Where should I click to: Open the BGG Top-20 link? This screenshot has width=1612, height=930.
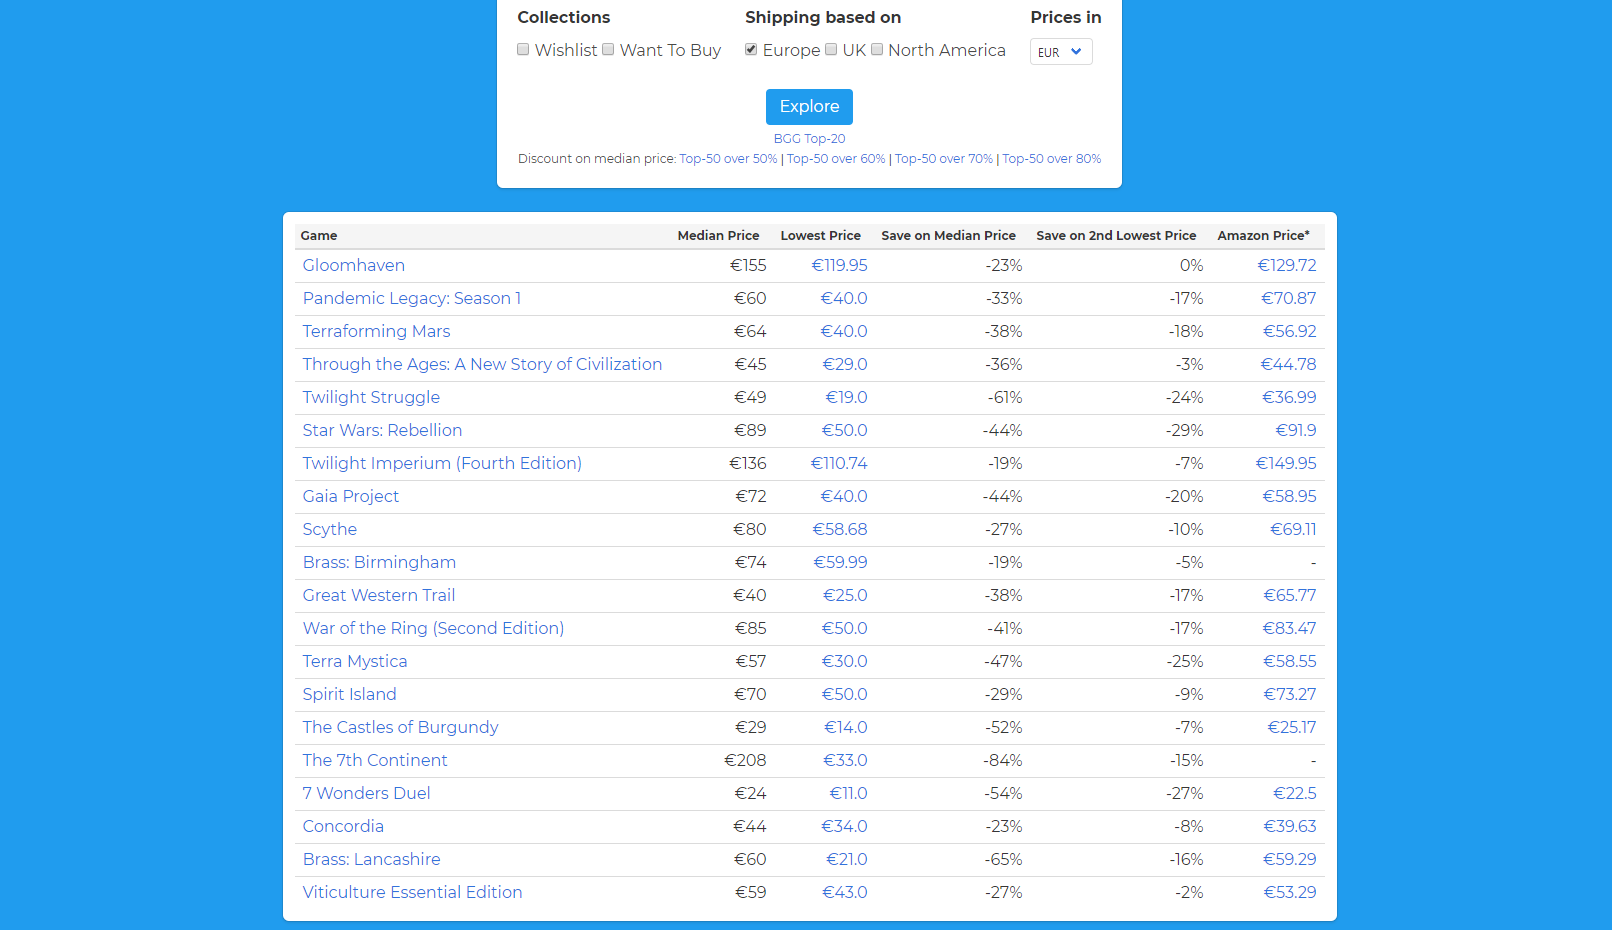tap(809, 139)
